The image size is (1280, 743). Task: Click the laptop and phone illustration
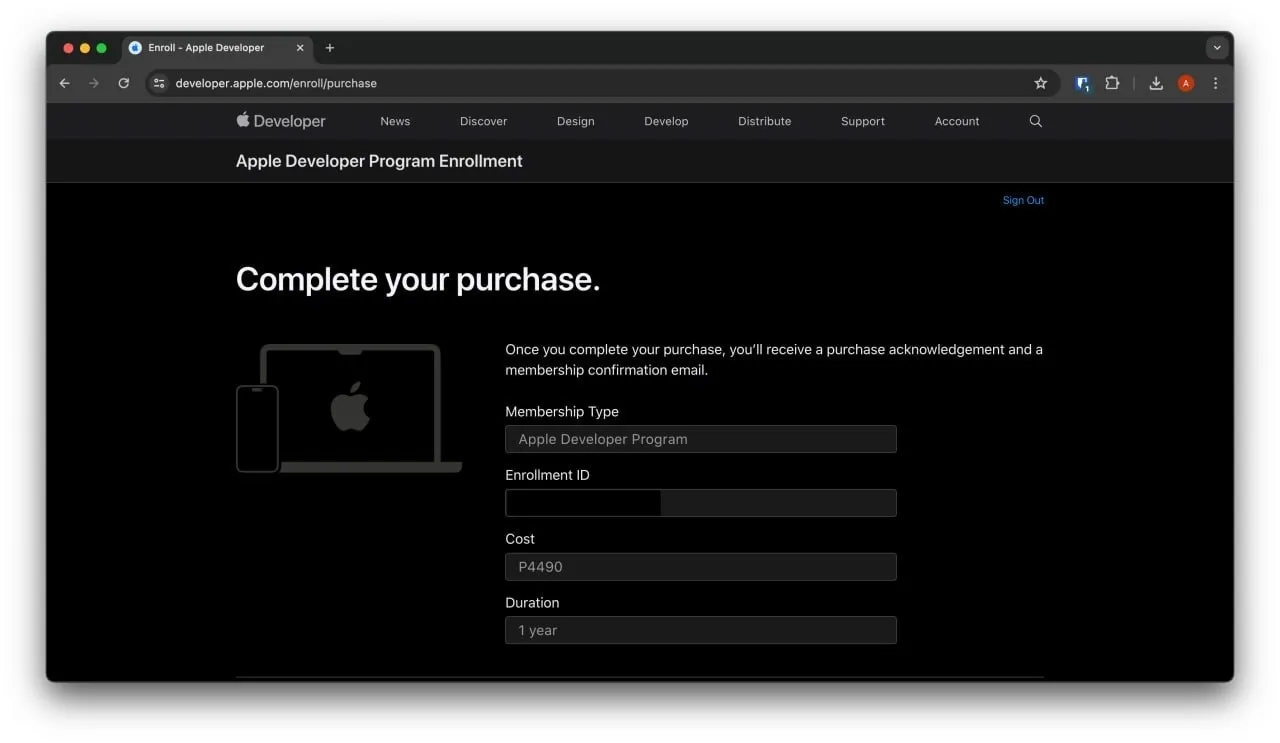(x=349, y=408)
